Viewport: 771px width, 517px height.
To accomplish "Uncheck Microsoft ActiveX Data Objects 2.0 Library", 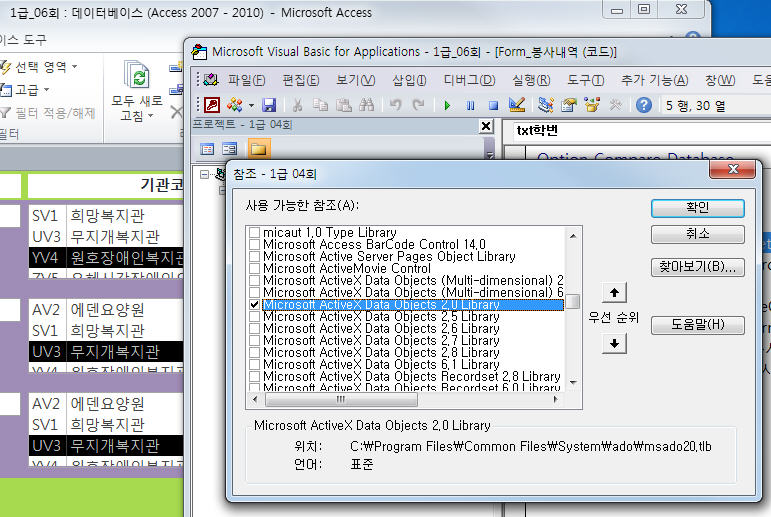I will pos(255,304).
